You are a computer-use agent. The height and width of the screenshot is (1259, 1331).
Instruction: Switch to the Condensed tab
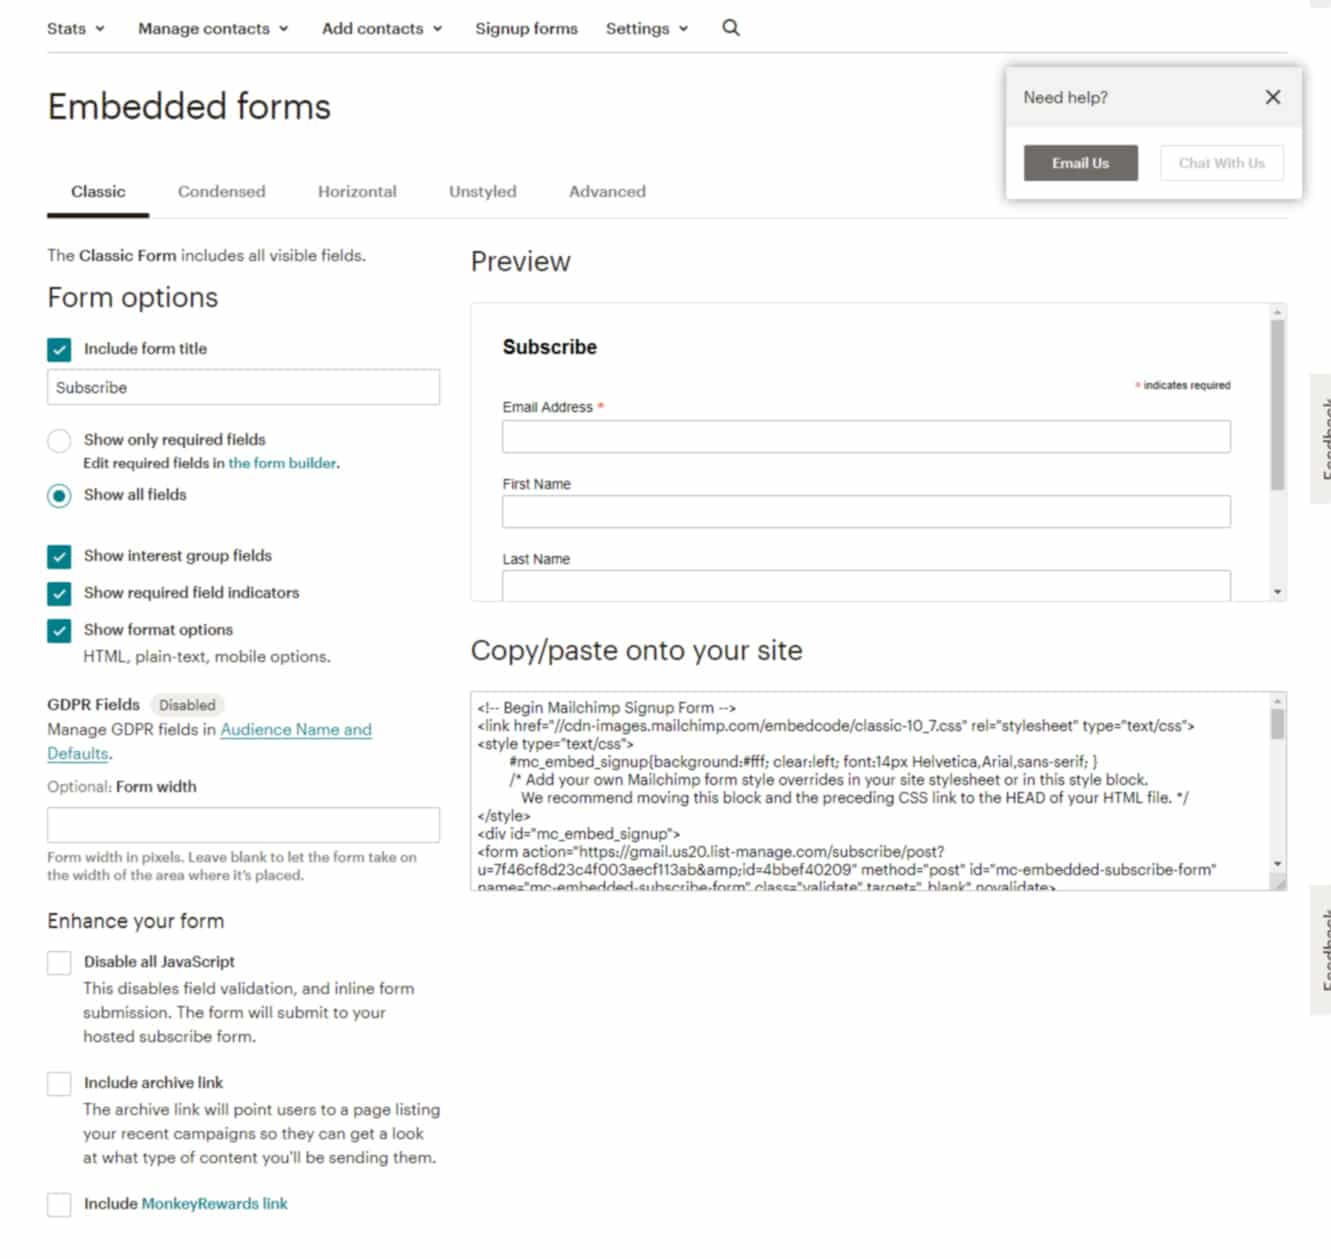pos(221,191)
